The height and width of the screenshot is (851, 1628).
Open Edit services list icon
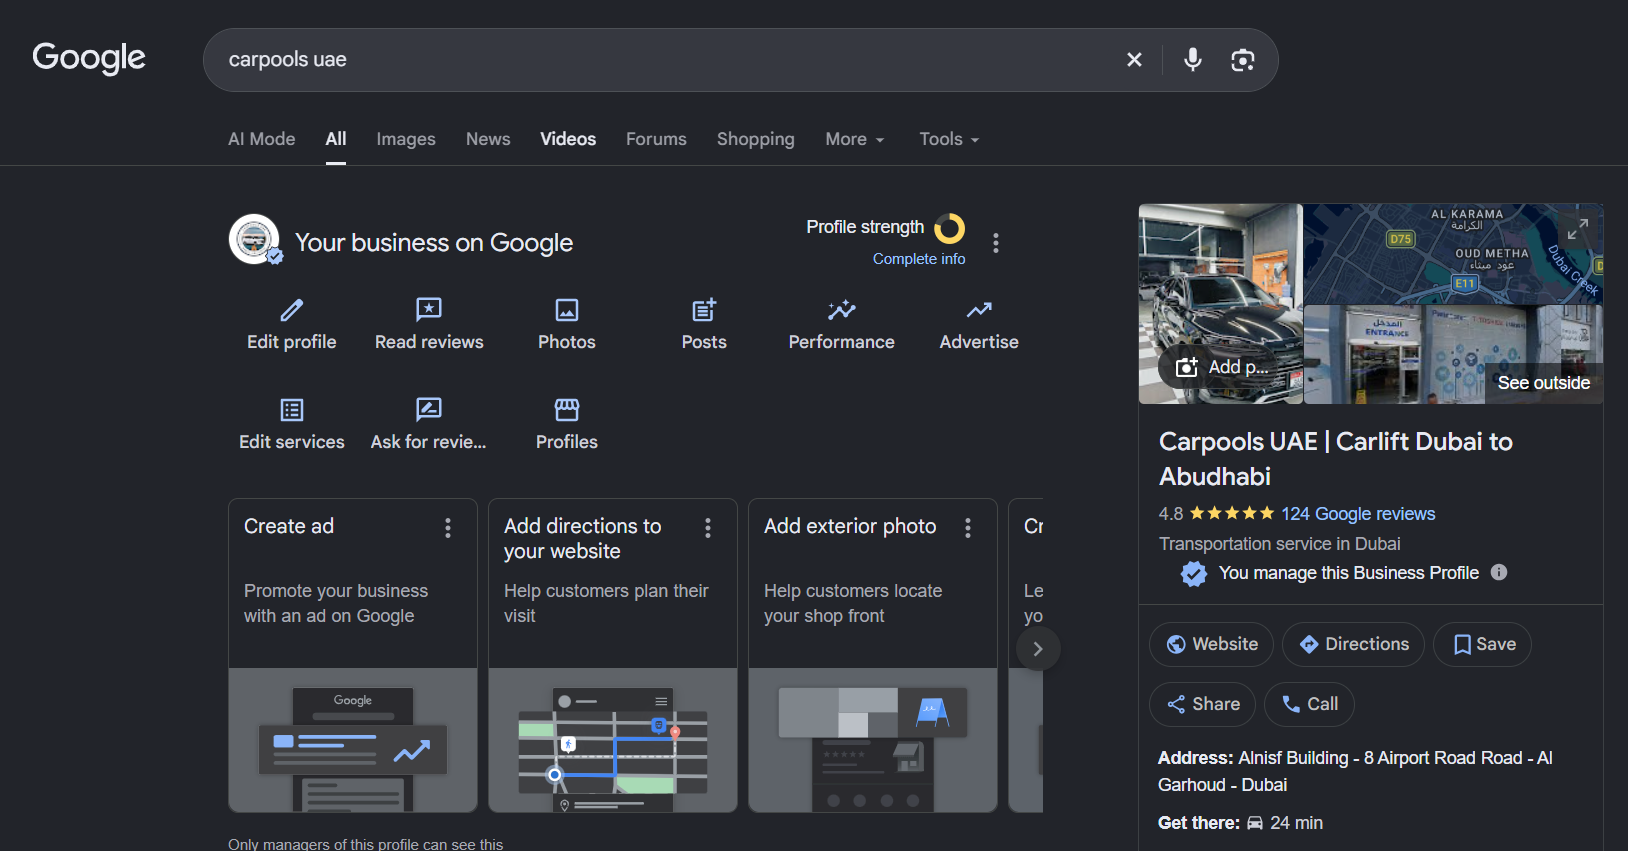(292, 410)
